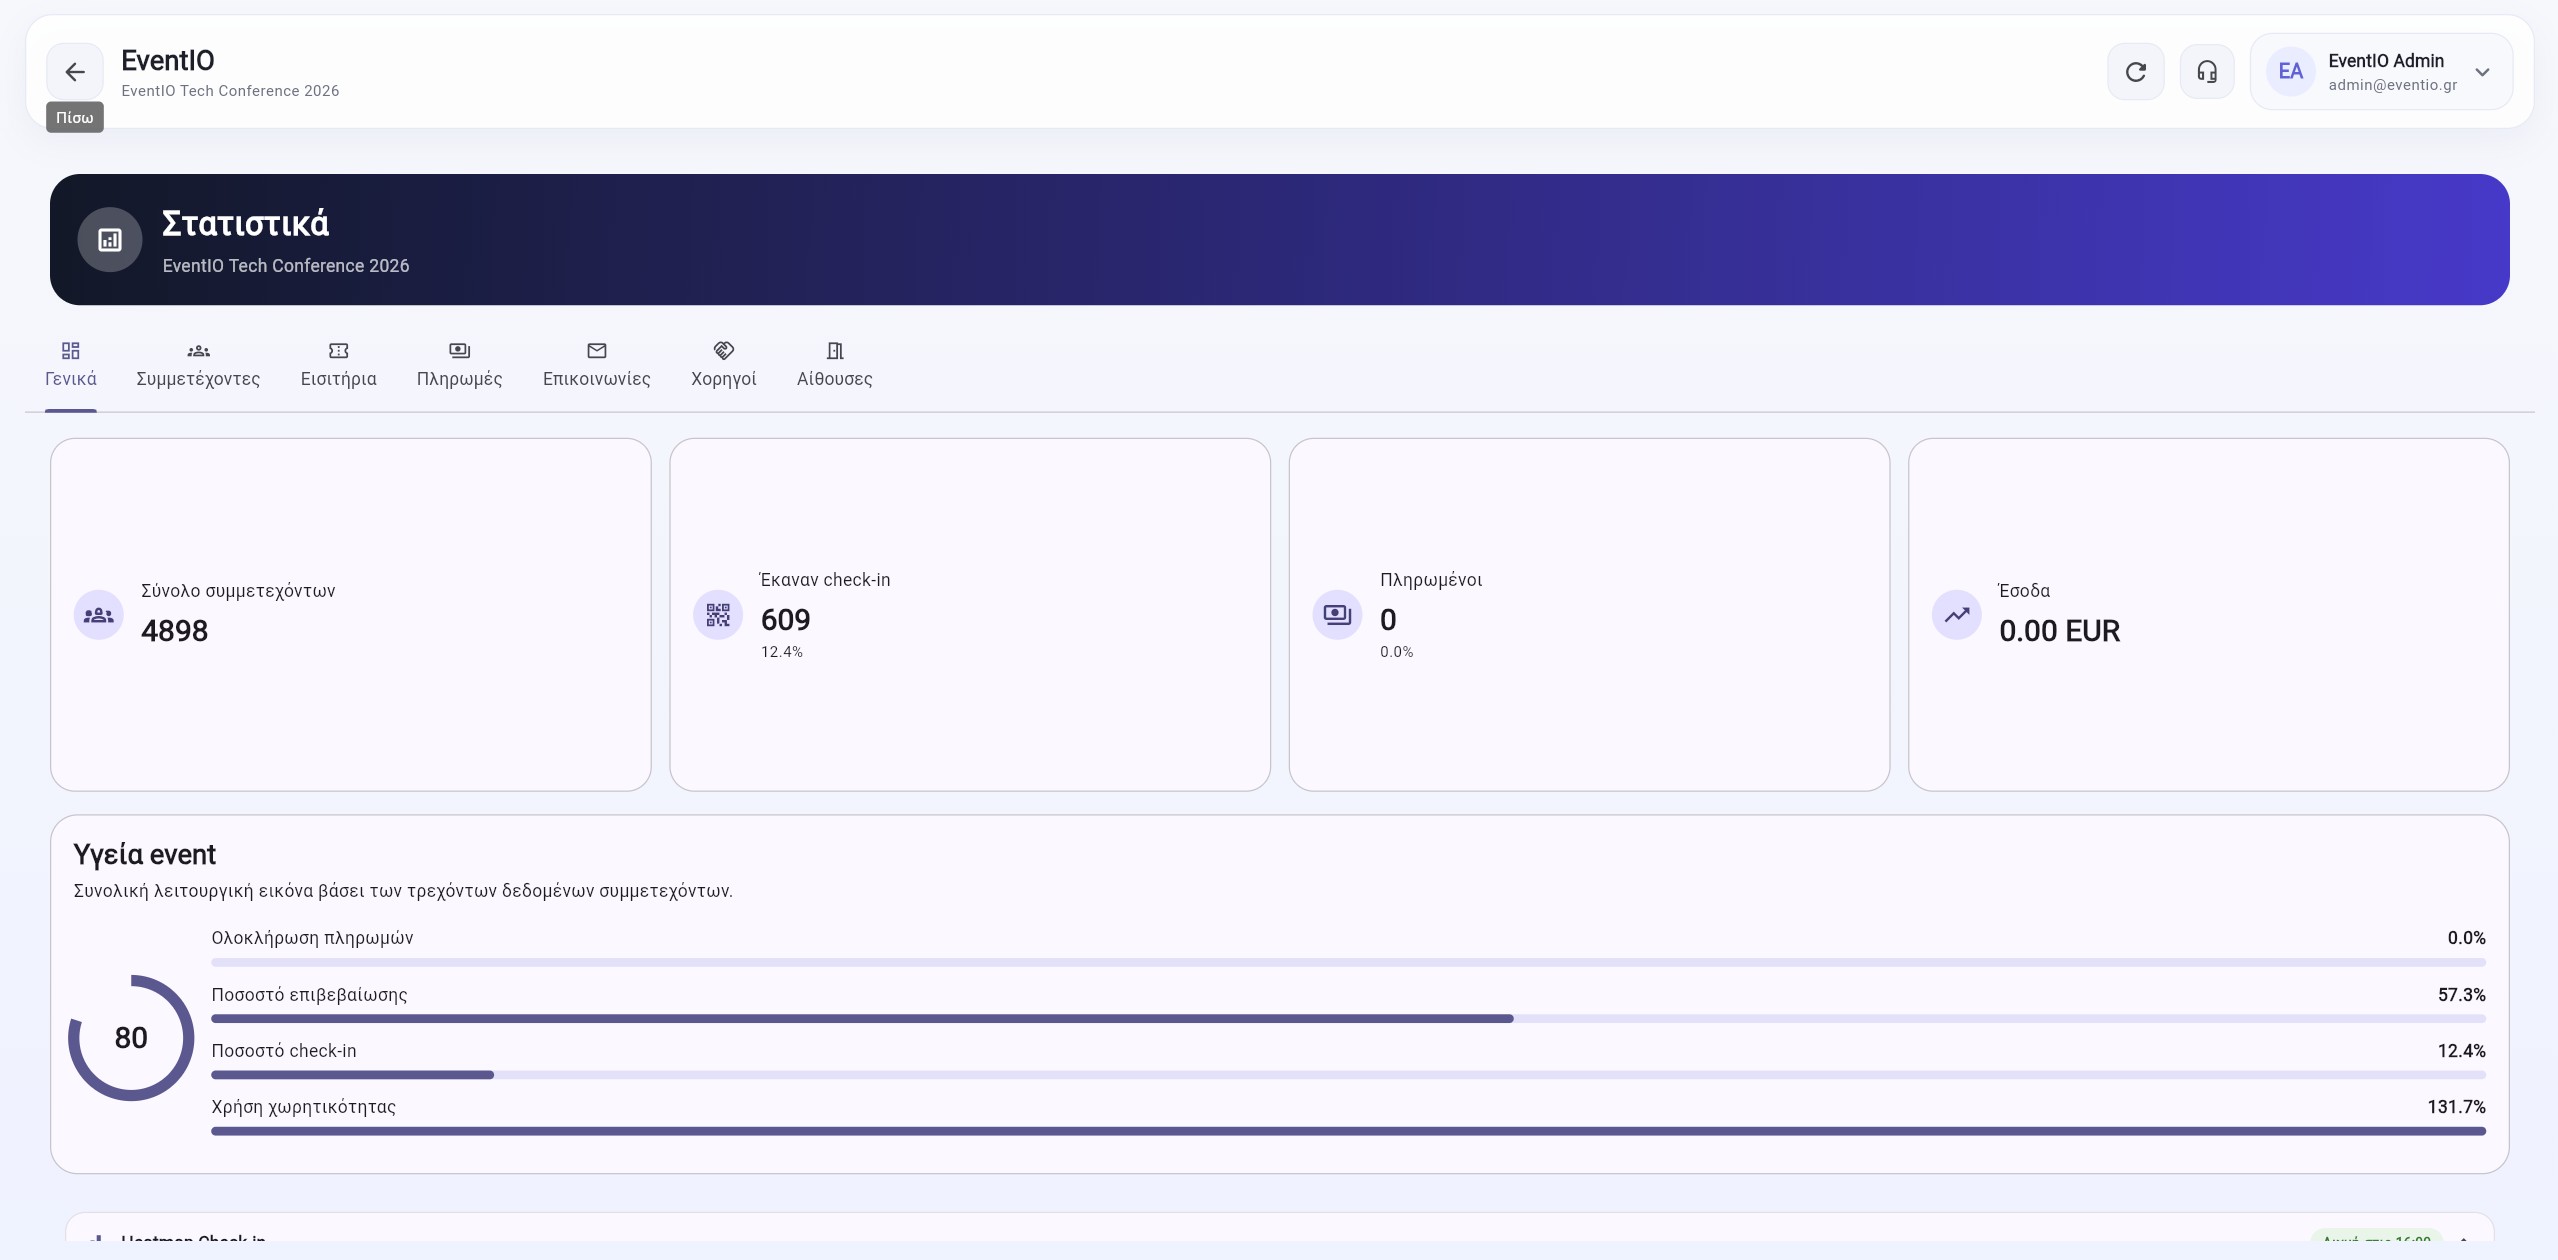Click the 57.3% confirmation value
Screen dimensions: 2558x1260
tap(2461, 995)
